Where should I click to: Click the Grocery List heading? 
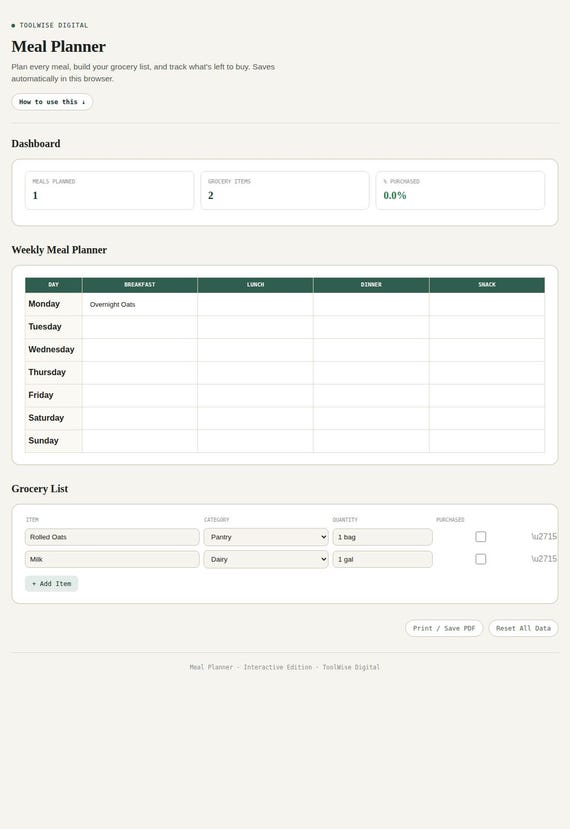click(x=40, y=489)
